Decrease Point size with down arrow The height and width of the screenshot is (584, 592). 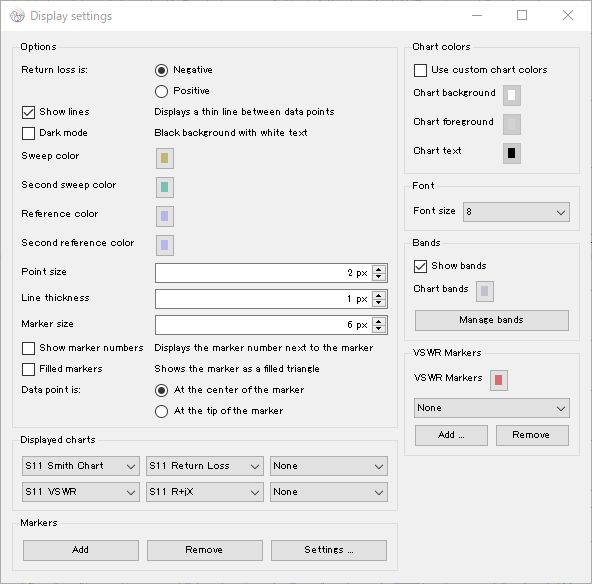click(379, 277)
